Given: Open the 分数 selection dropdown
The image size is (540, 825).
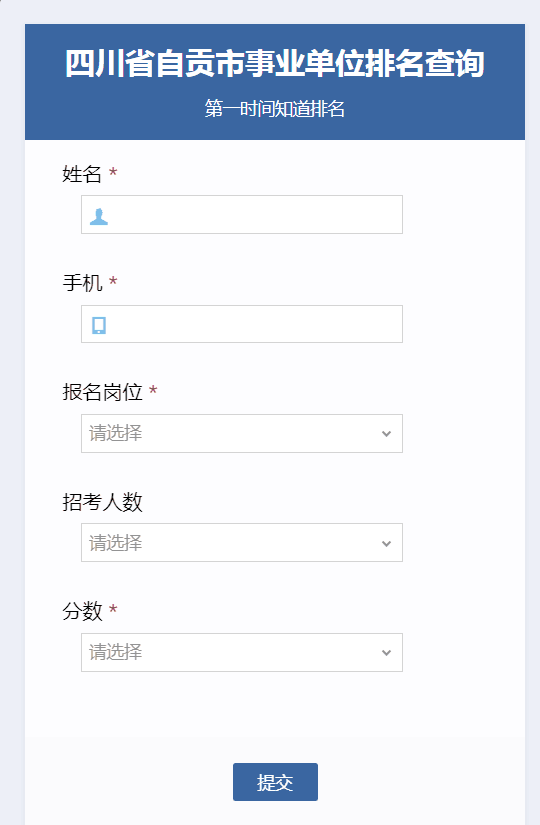Looking at the screenshot, I should tap(242, 652).
